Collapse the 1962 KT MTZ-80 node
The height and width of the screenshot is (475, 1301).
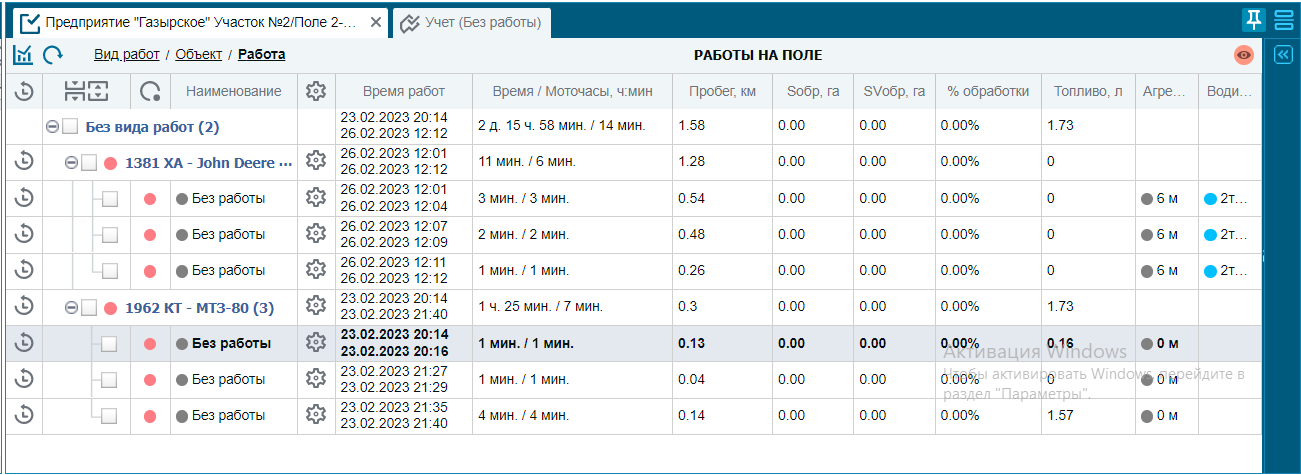tap(71, 308)
